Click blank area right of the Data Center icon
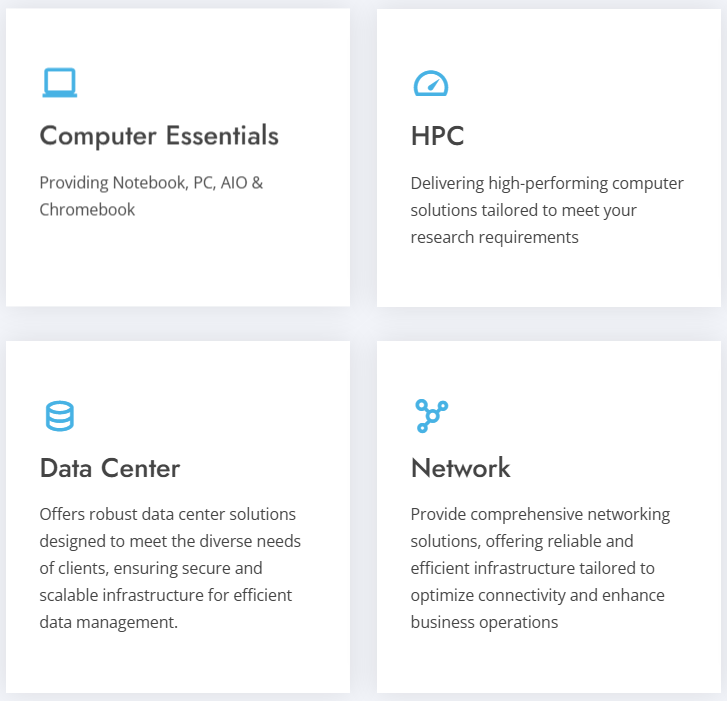 tap(200, 416)
